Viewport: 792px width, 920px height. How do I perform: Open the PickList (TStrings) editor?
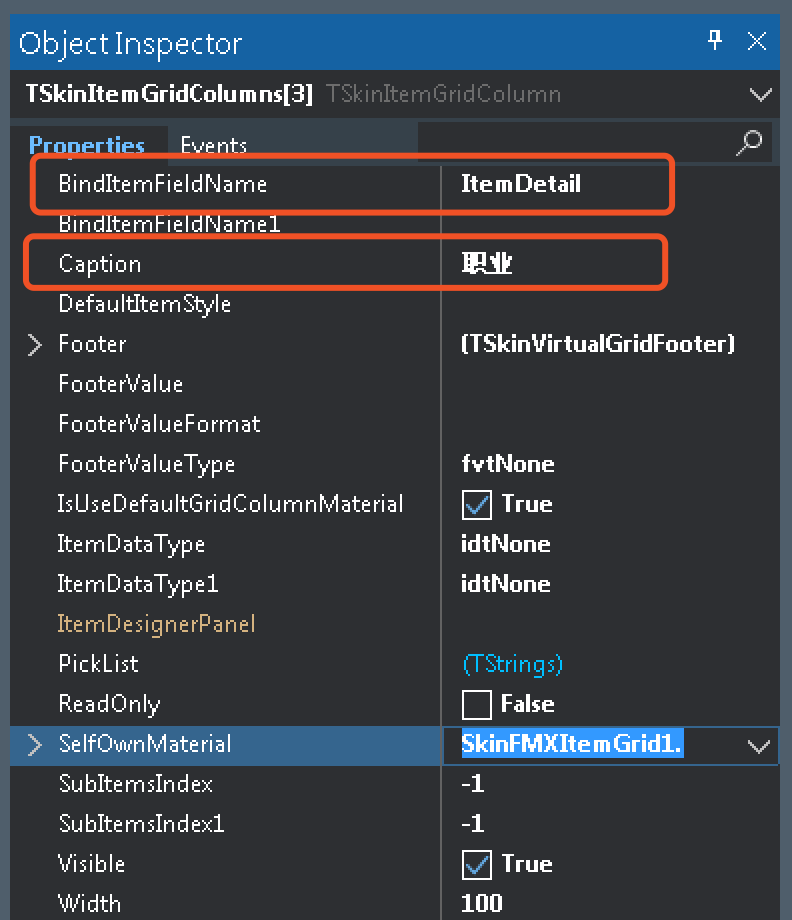click(x=512, y=664)
